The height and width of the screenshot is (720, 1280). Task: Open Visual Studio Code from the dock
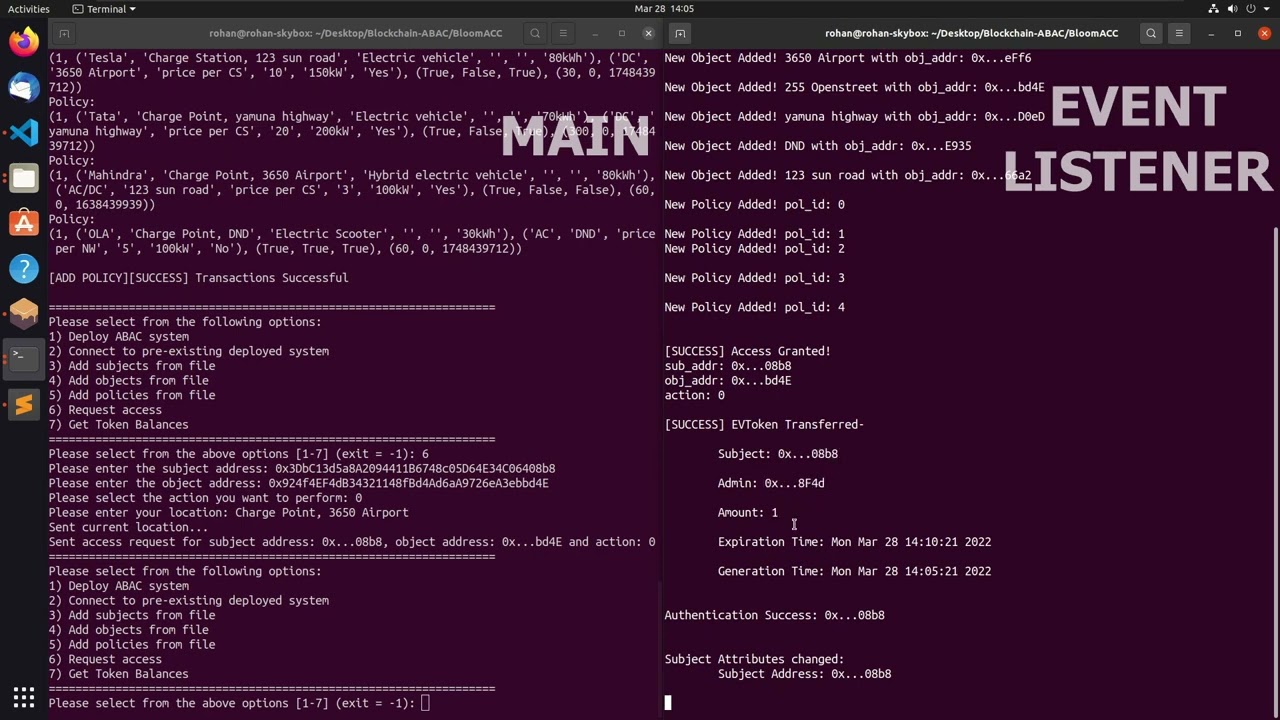24,132
